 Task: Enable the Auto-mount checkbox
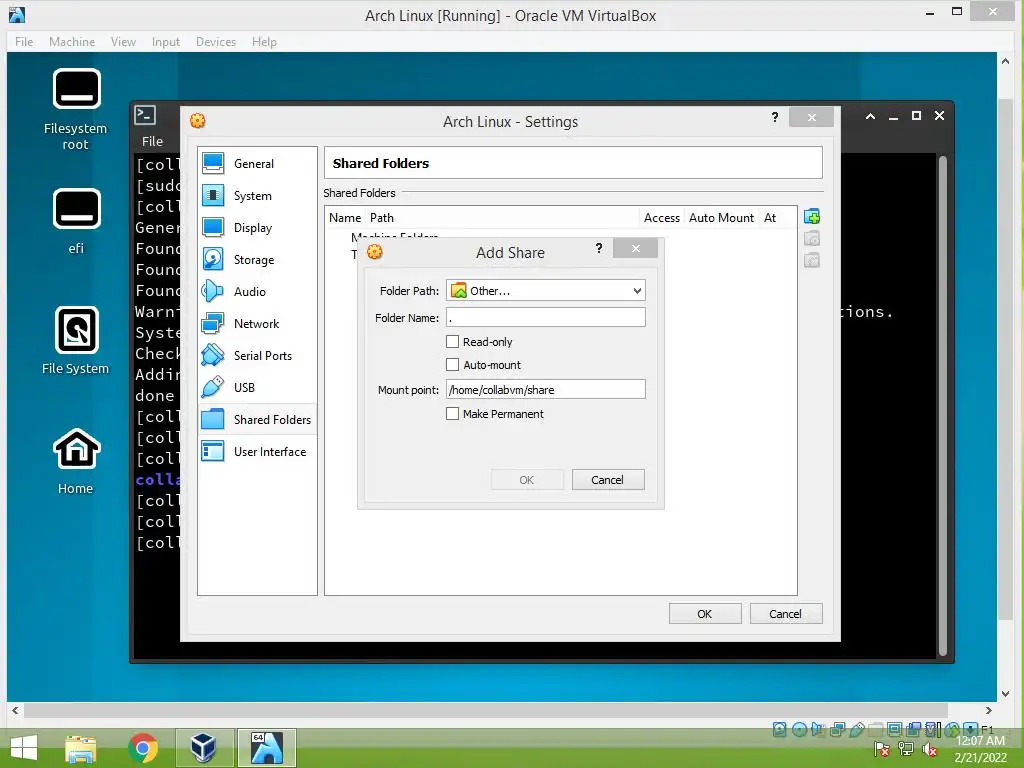(x=452, y=364)
